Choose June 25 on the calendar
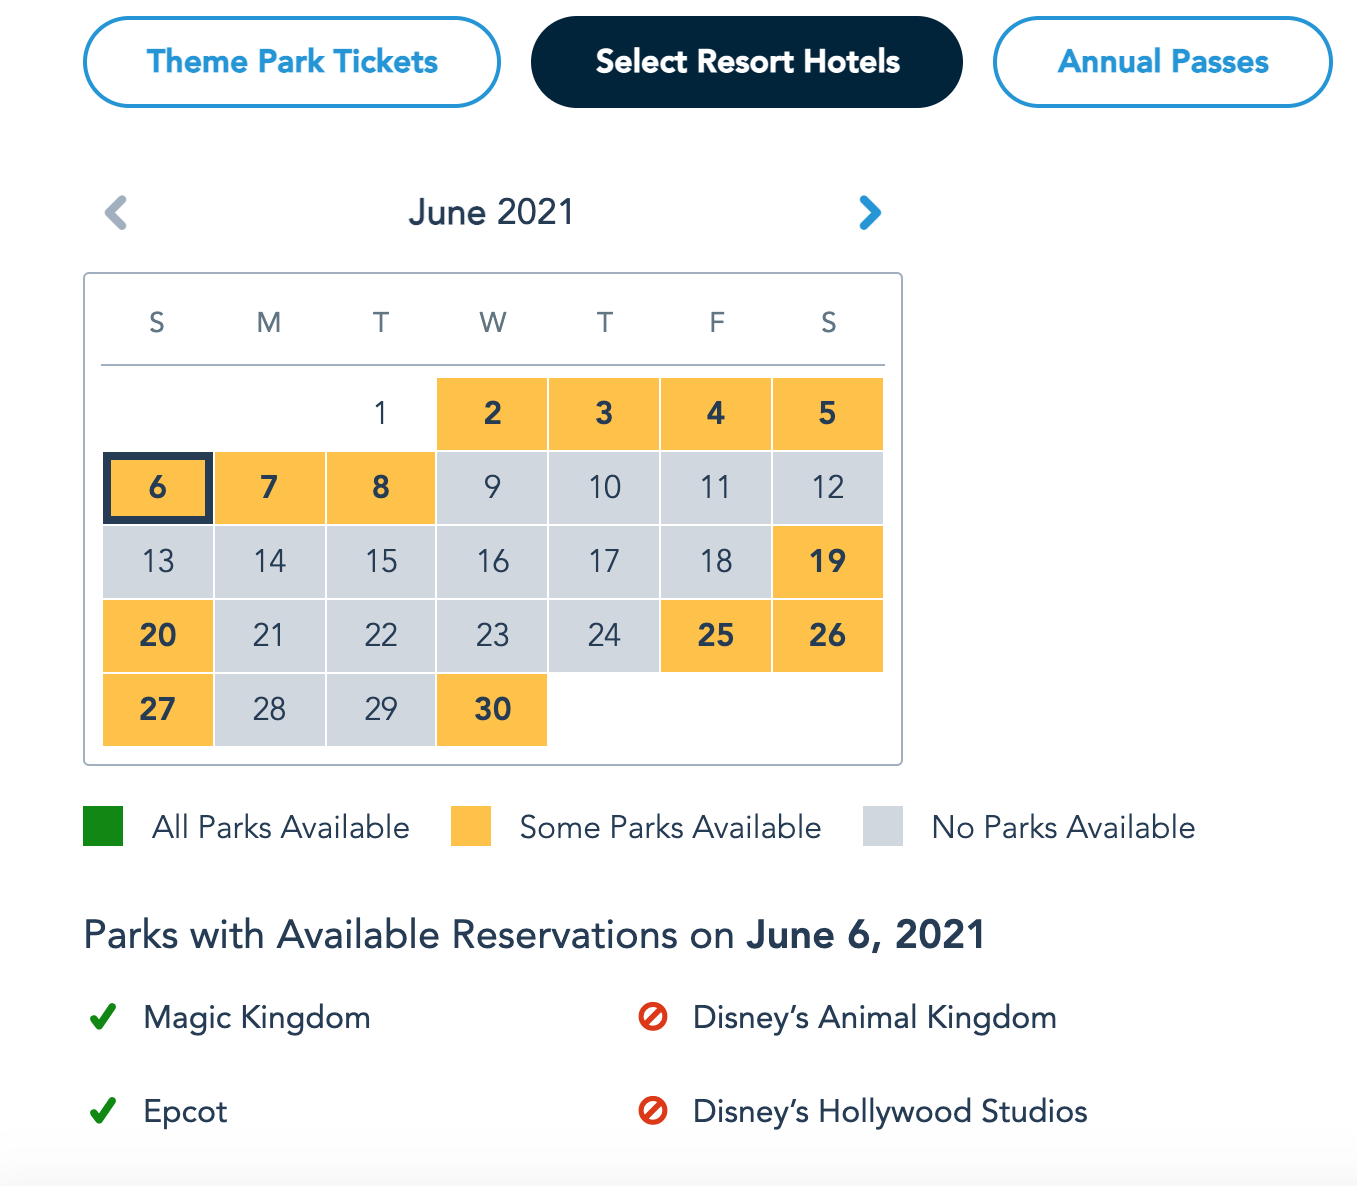Image resolution: width=1357 pixels, height=1186 pixels. point(716,636)
